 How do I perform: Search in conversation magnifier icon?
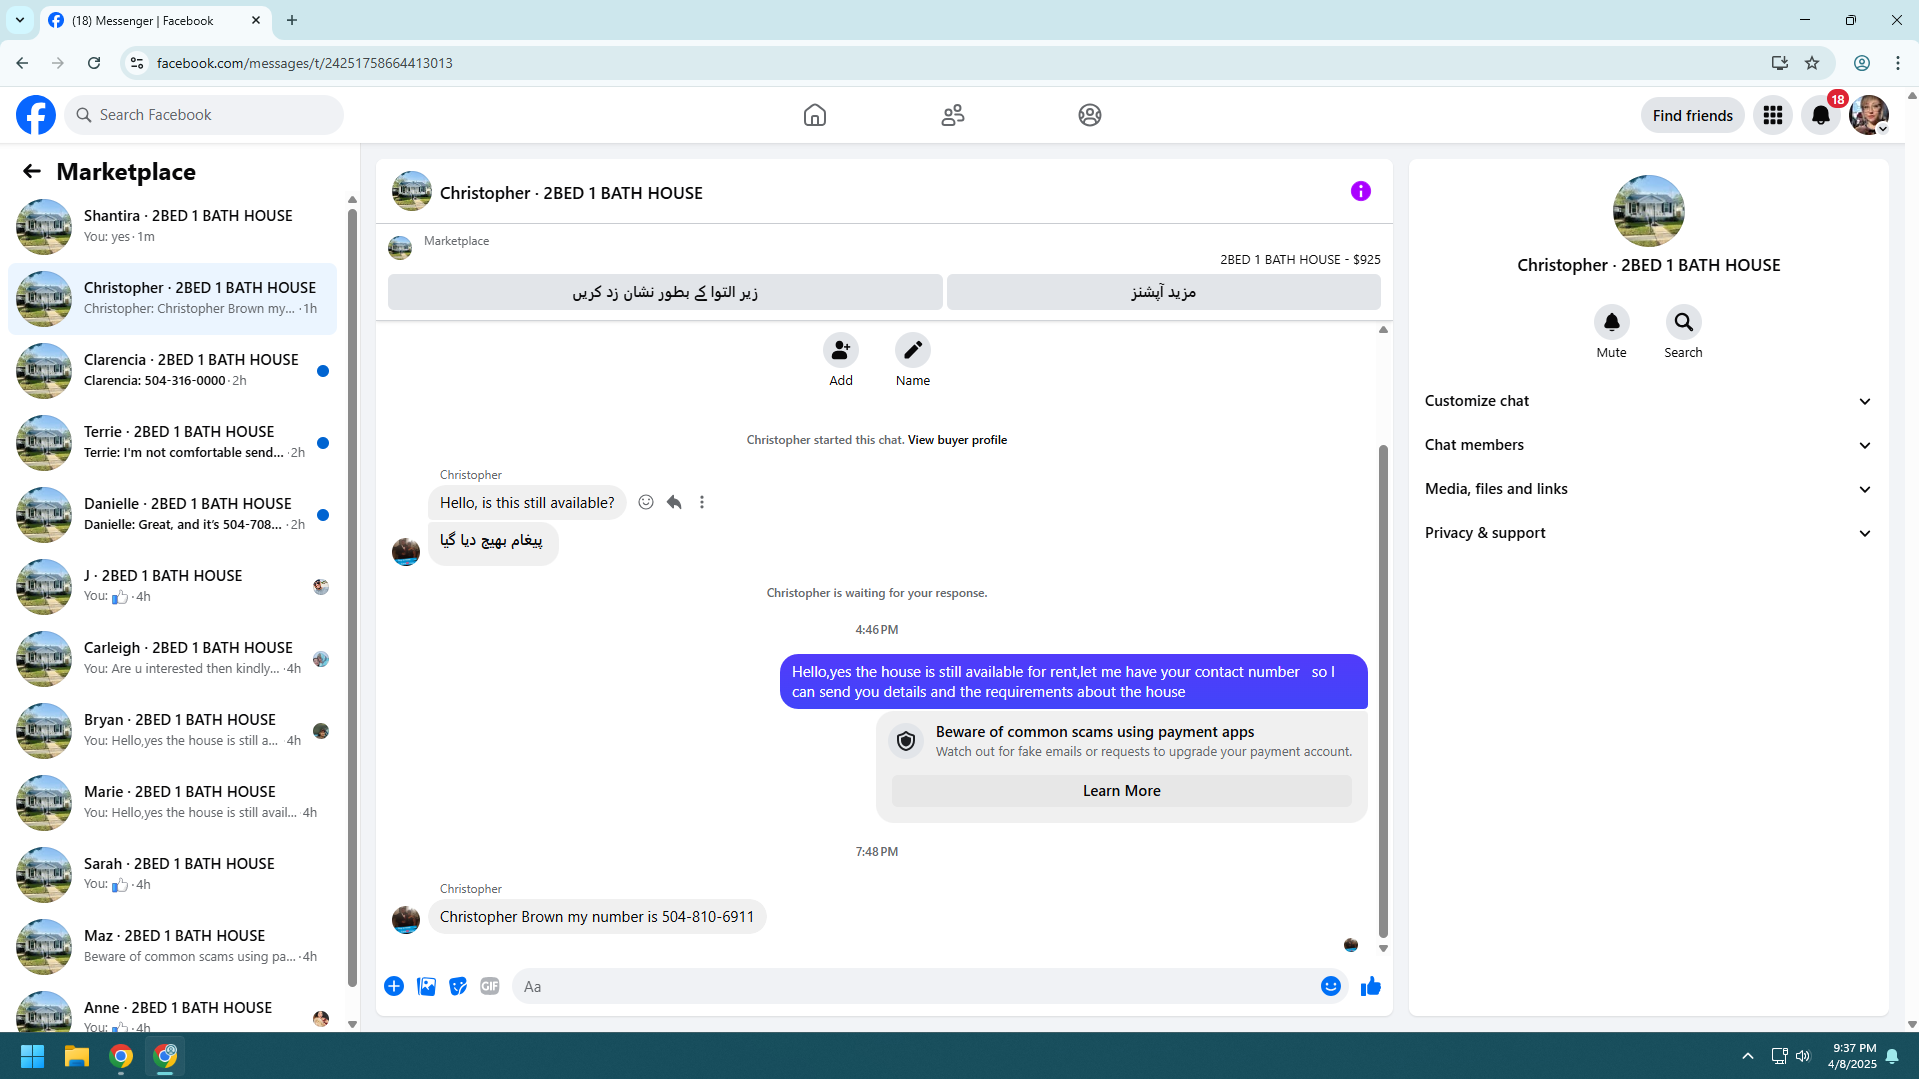coord(1684,322)
